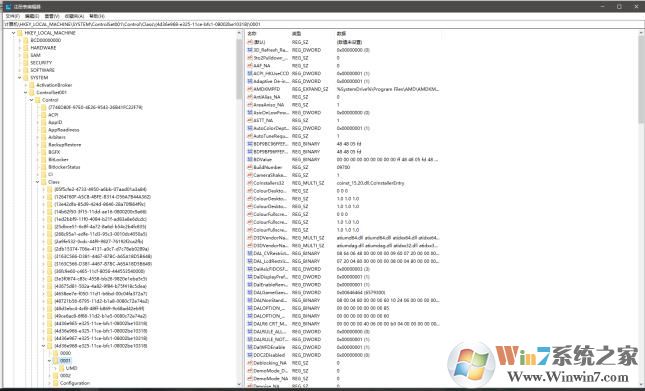Open the 文件(F) menu

(12, 16)
